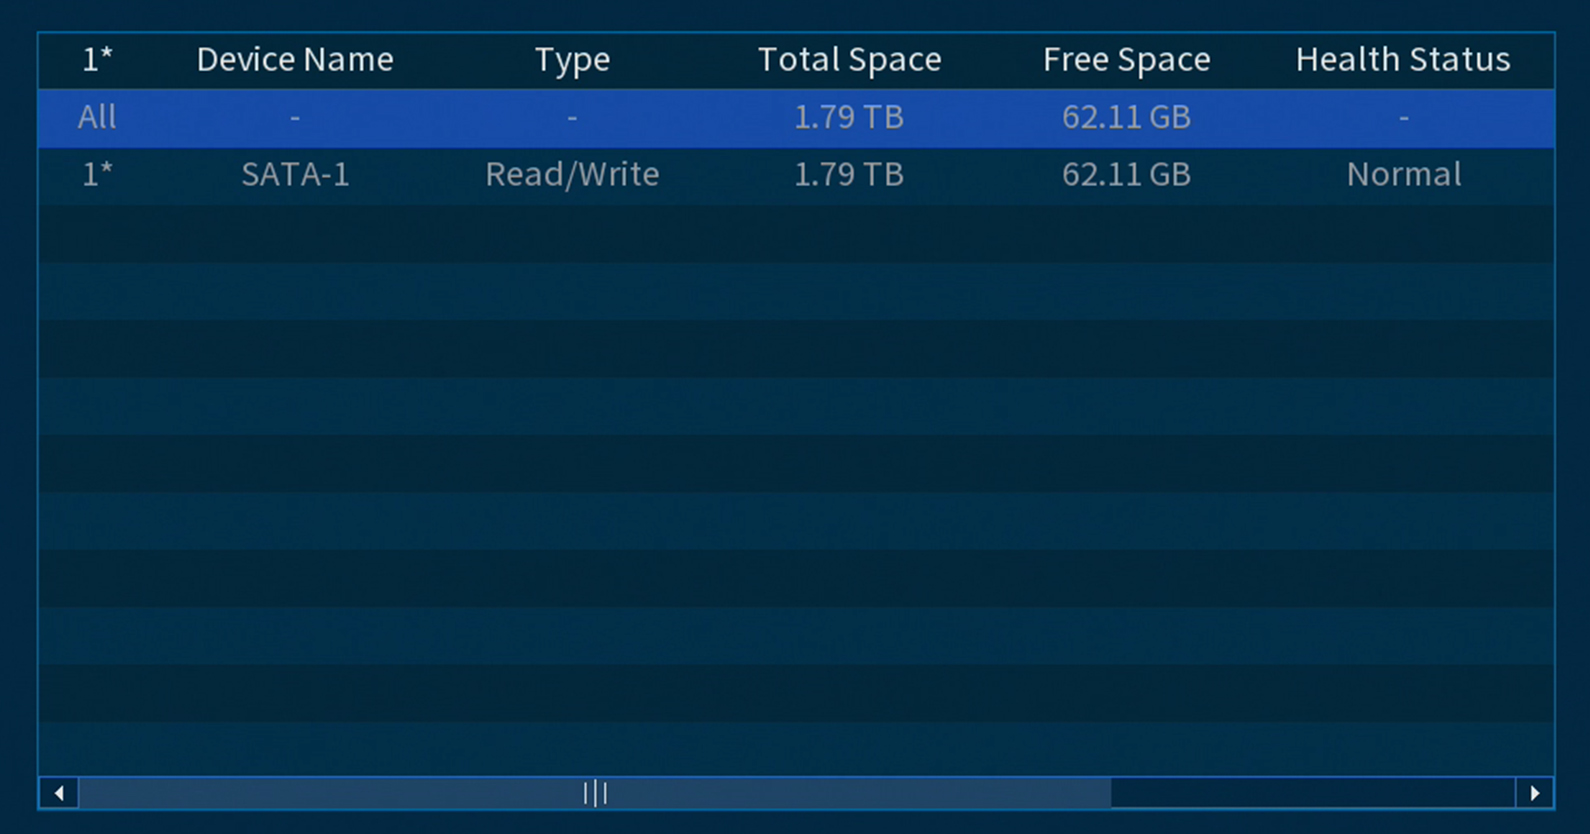Click the Read/Write type cell
Image resolution: width=1590 pixels, height=834 pixels.
pyautogui.click(x=572, y=175)
